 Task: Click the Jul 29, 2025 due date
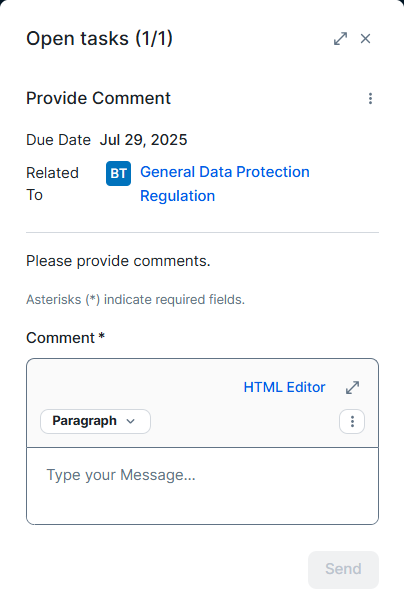click(x=144, y=140)
